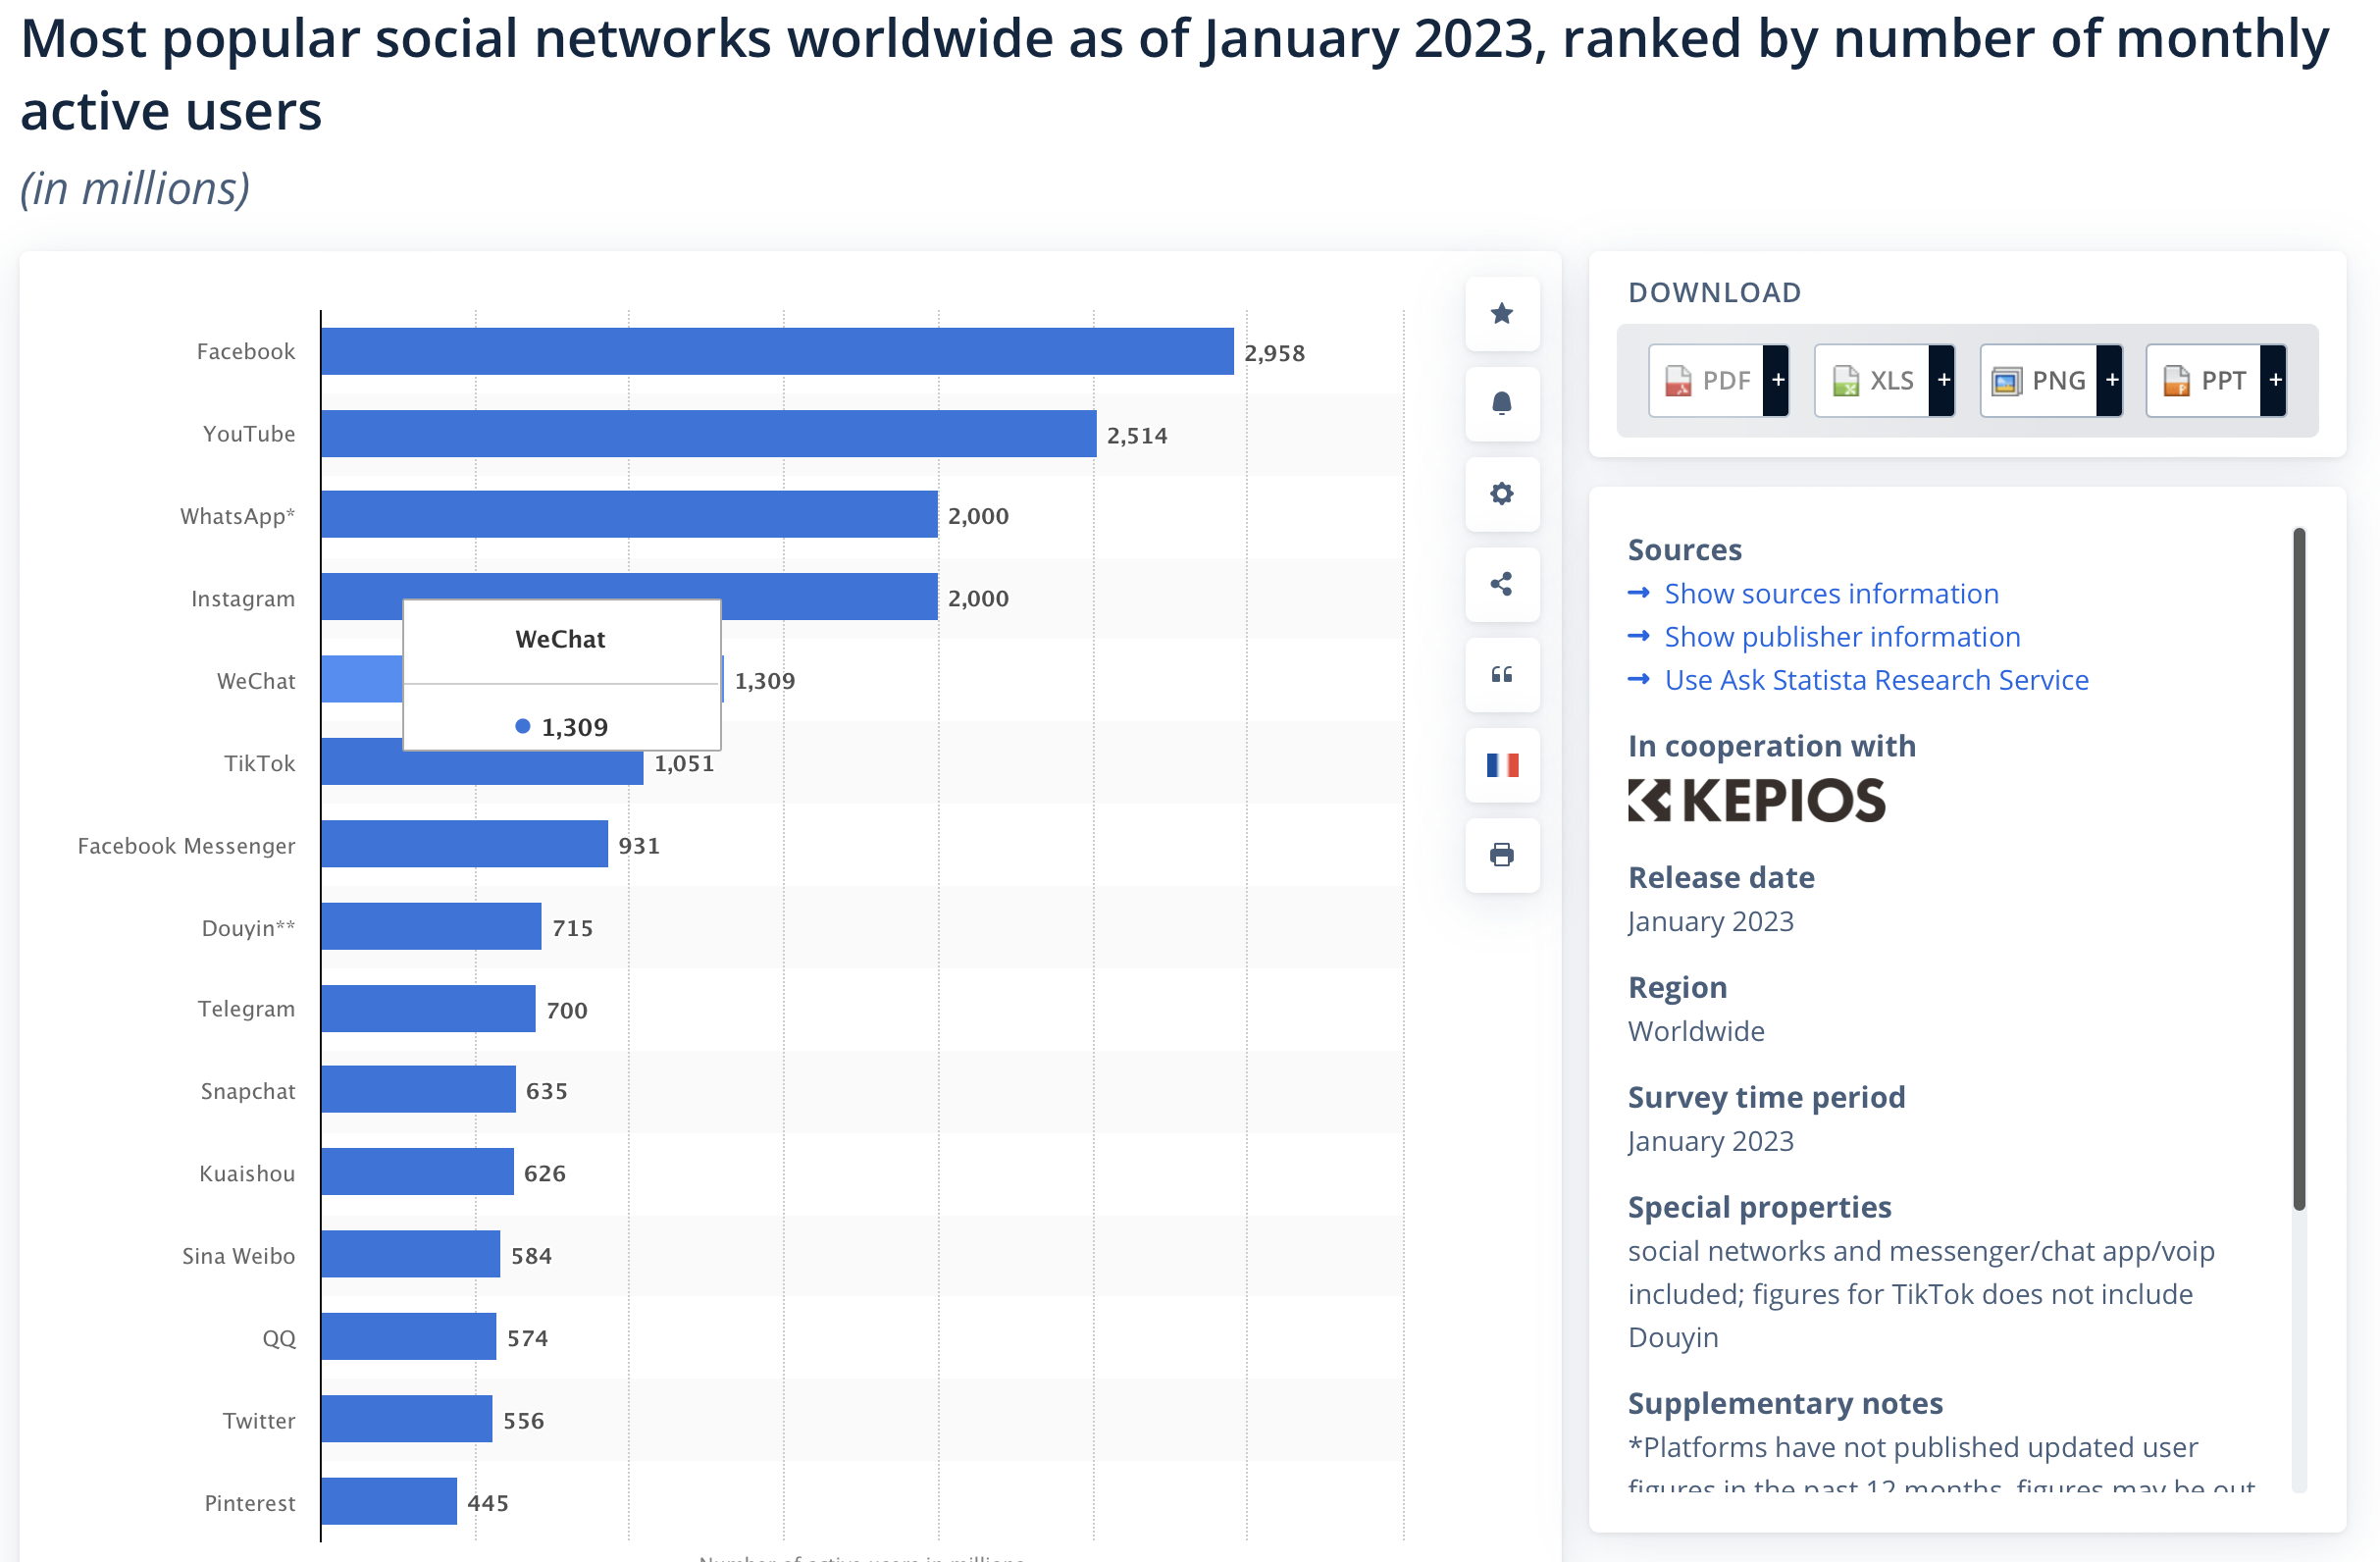Click the share icon

pos(1501,584)
